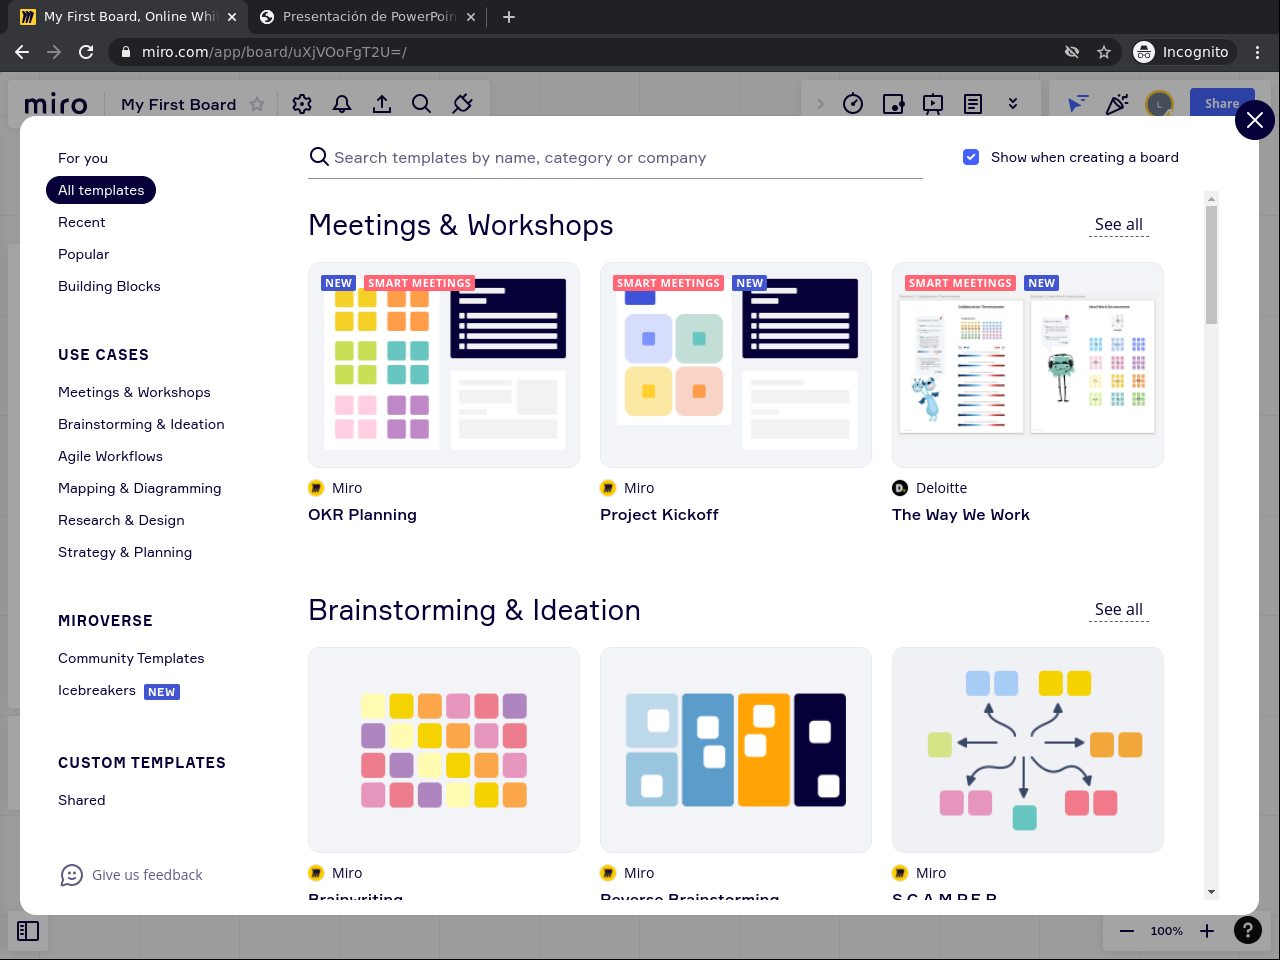Open a new browser tab
This screenshot has width=1280, height=960.
coord(509,17)
